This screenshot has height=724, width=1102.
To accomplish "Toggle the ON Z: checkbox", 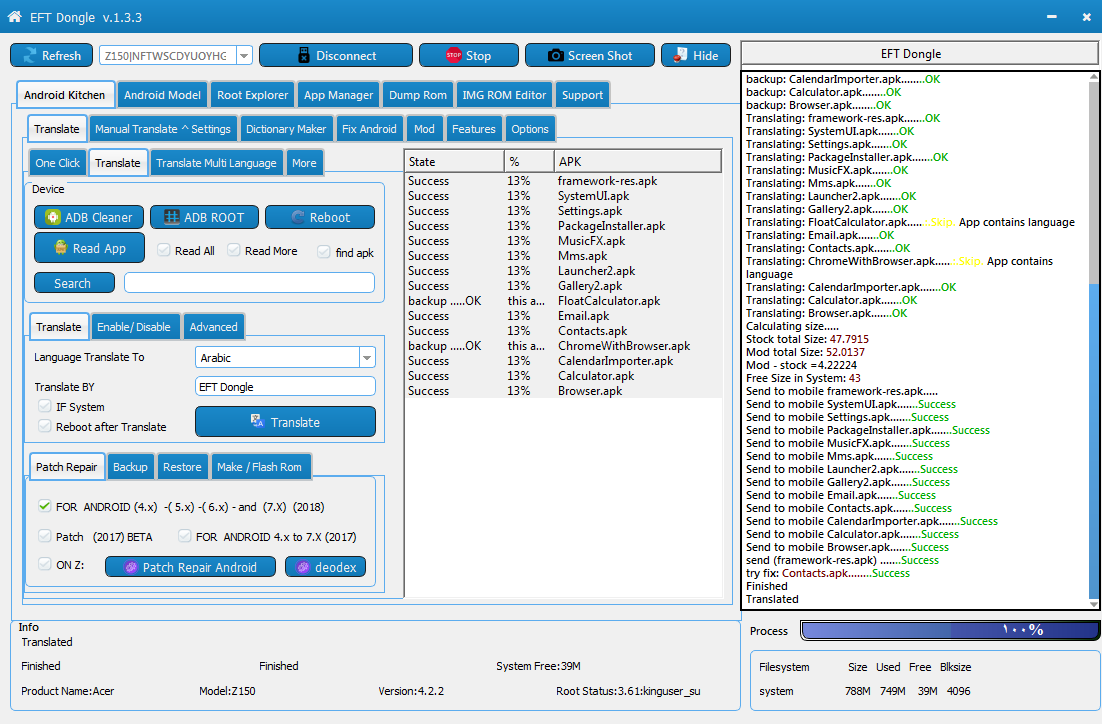I will 45,564.
